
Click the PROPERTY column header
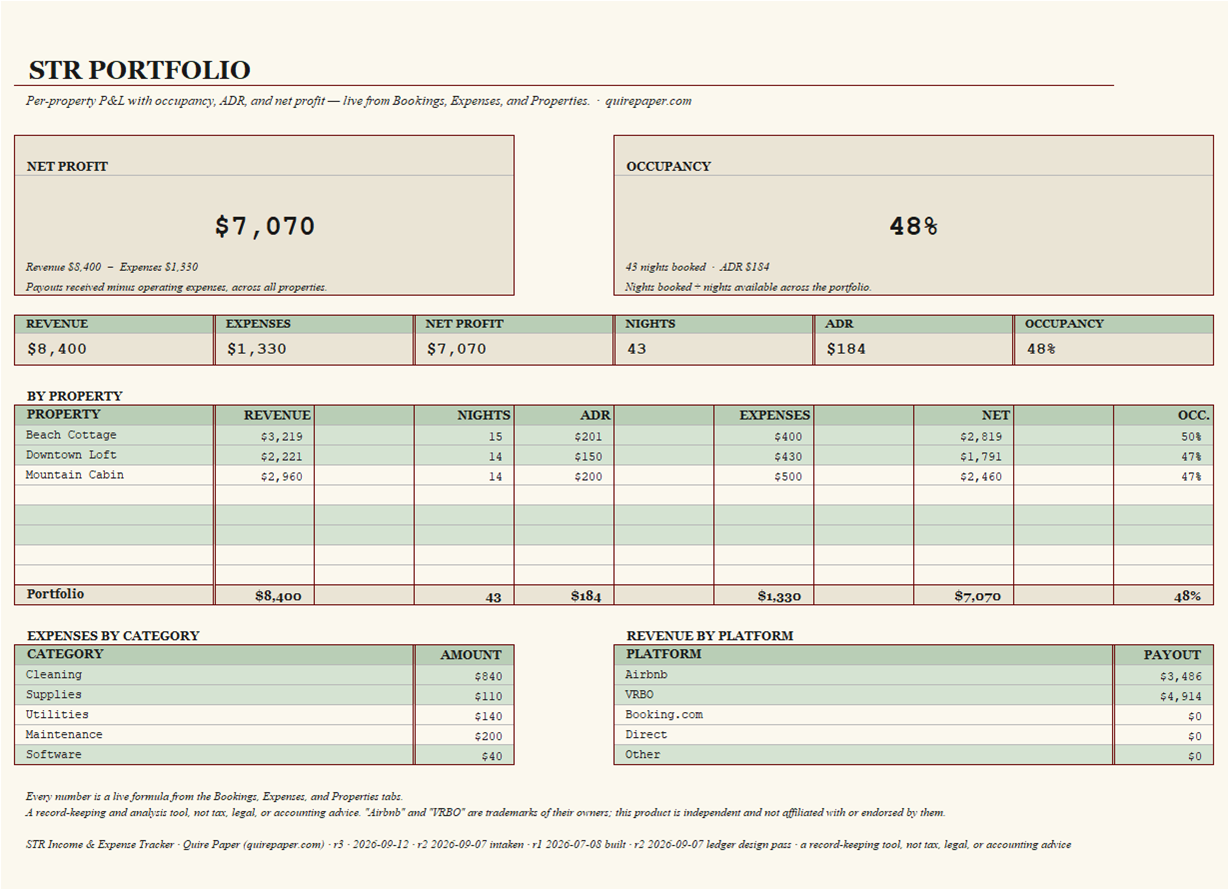pos(64,414)
